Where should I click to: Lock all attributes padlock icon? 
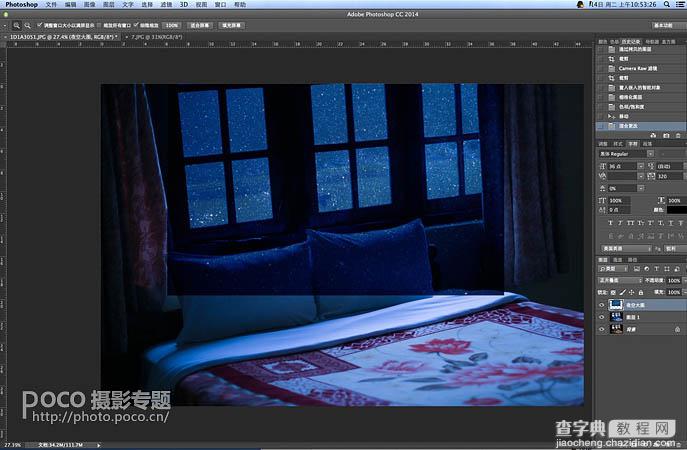[x=641, y=292]
